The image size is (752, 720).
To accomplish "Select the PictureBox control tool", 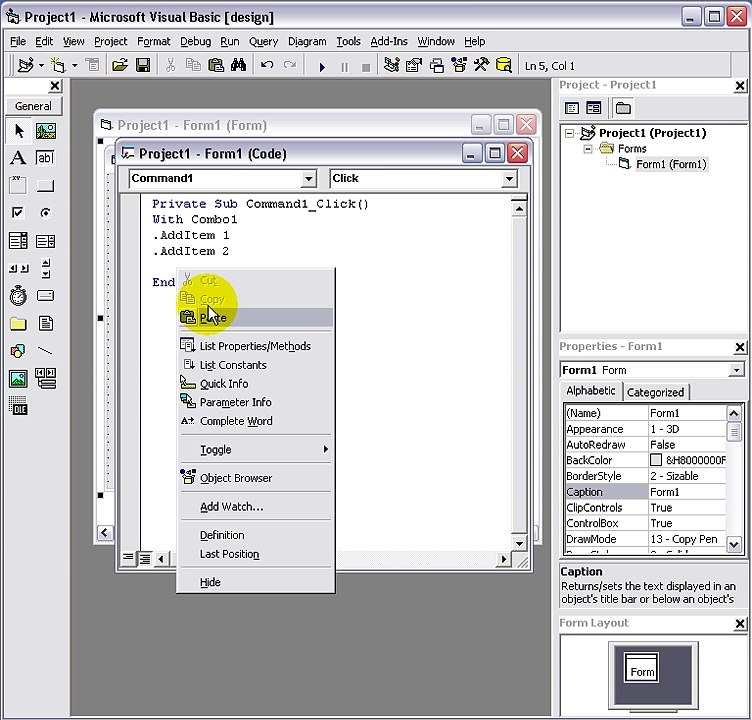I will [x=46, y=131].
